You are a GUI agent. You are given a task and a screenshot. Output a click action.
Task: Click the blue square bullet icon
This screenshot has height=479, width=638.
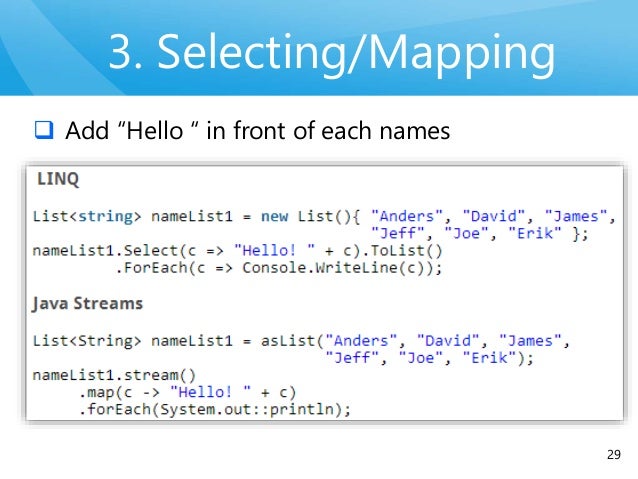pyautogui.click(x=44, y=130)
